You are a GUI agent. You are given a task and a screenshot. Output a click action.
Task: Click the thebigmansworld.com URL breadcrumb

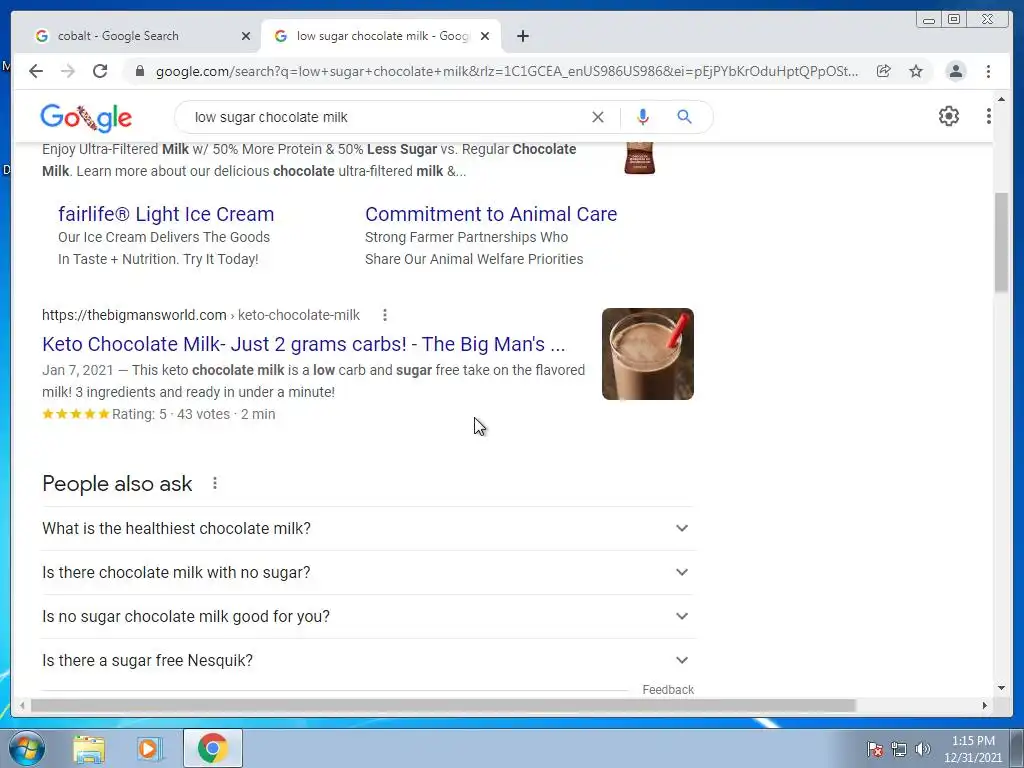click(200, 315)
